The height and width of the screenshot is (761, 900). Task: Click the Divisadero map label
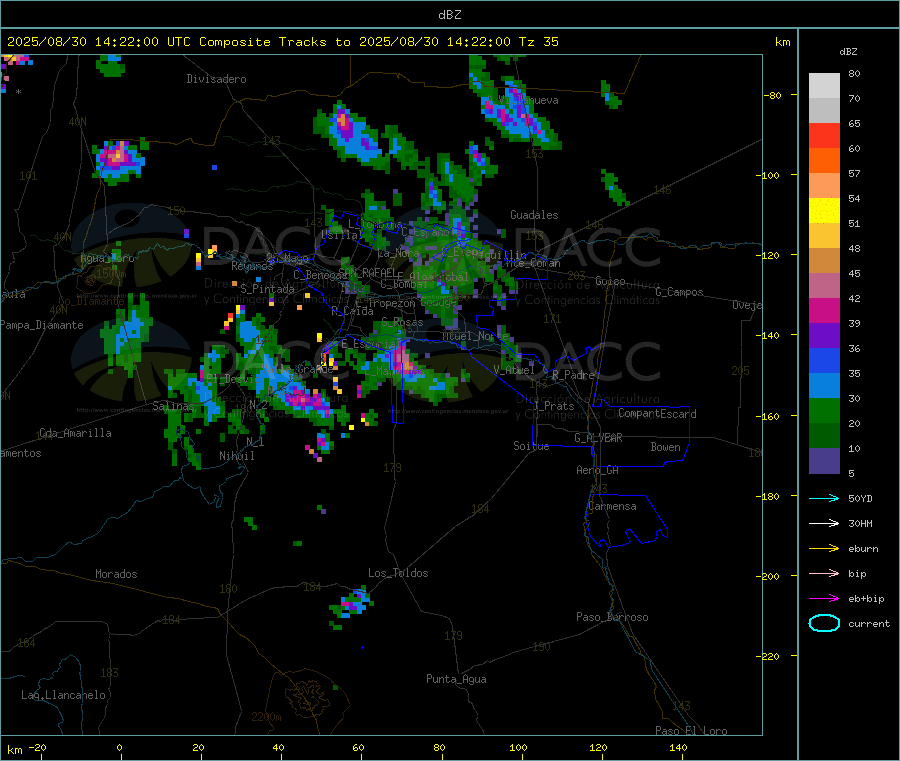(216, 79)
